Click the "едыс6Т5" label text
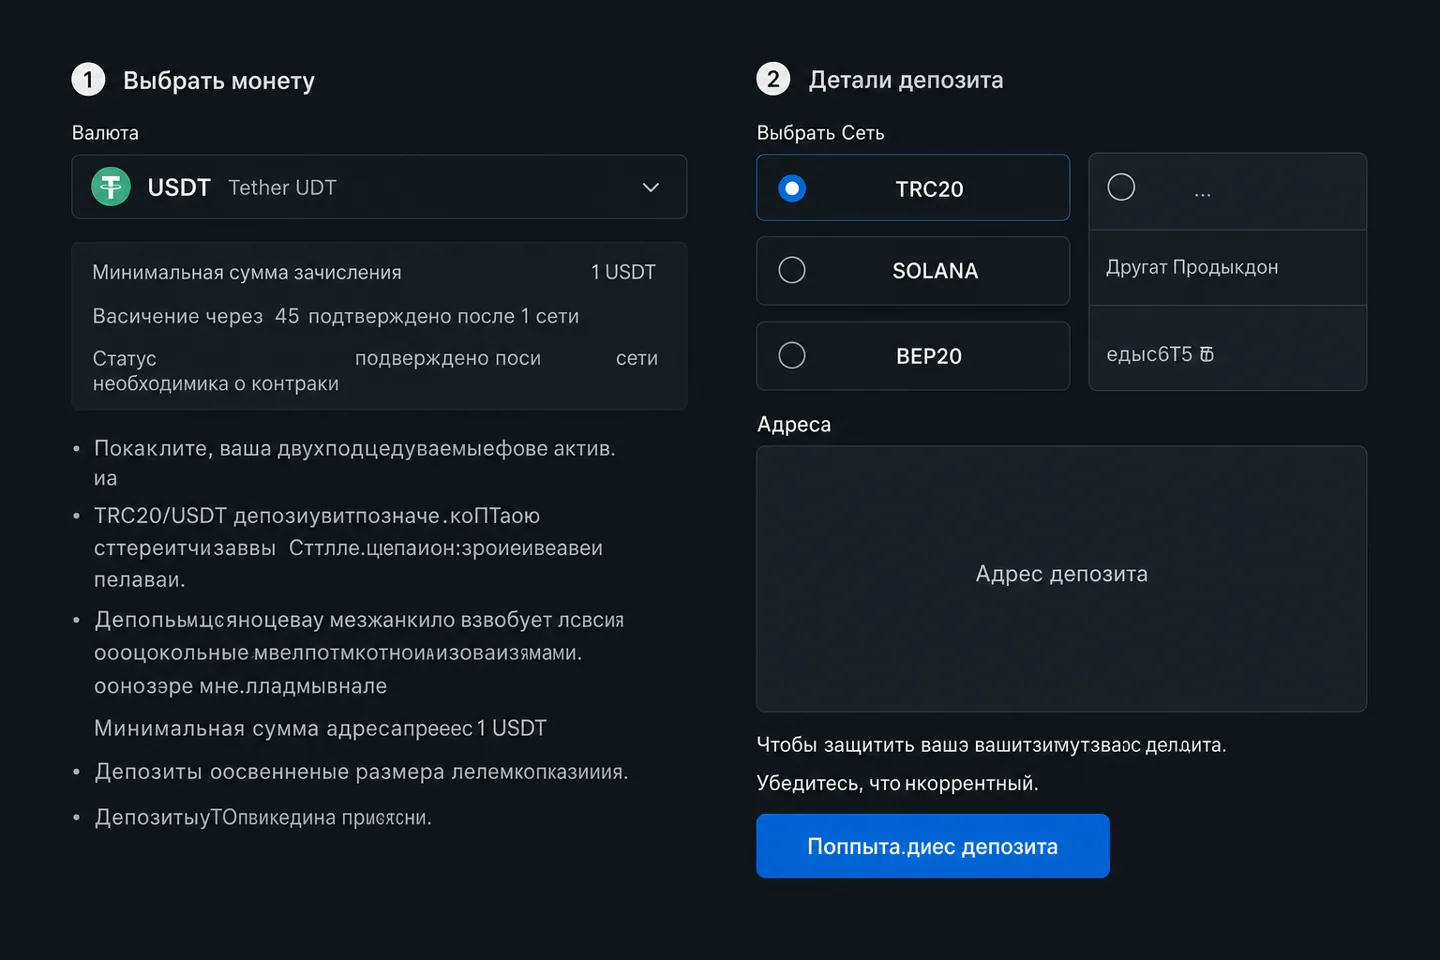The height and width of the screenshot is (960, 1440). pyautogui.click(x=1149, y=354)
